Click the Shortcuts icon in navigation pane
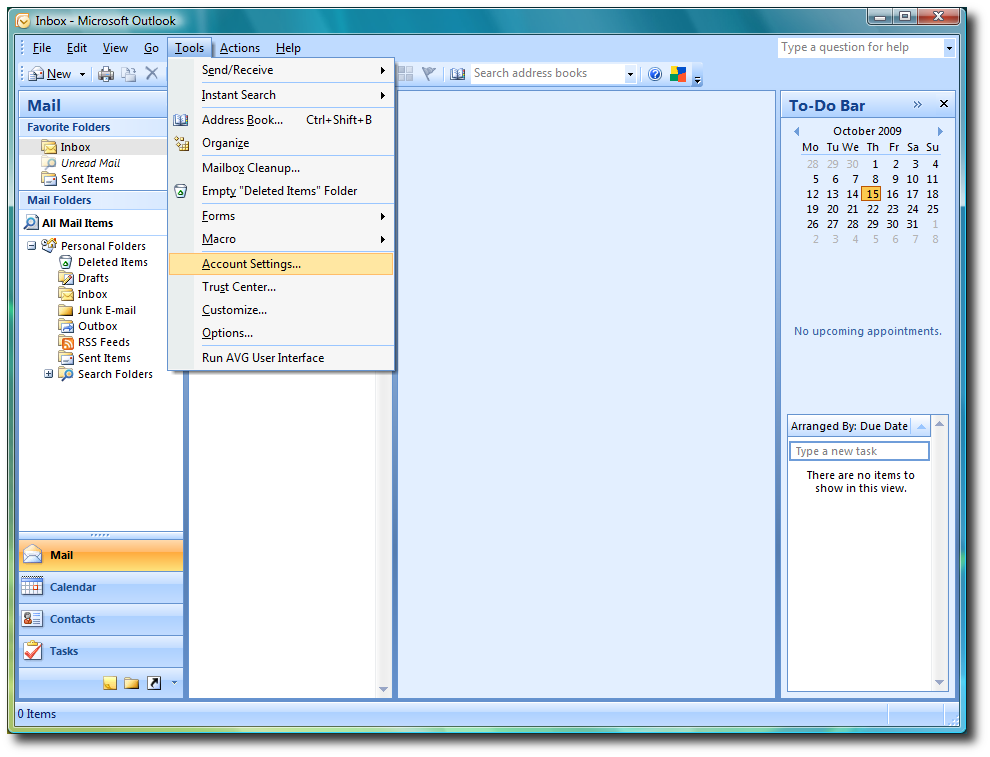Screen dimensions: 990x757 [154, 682]
